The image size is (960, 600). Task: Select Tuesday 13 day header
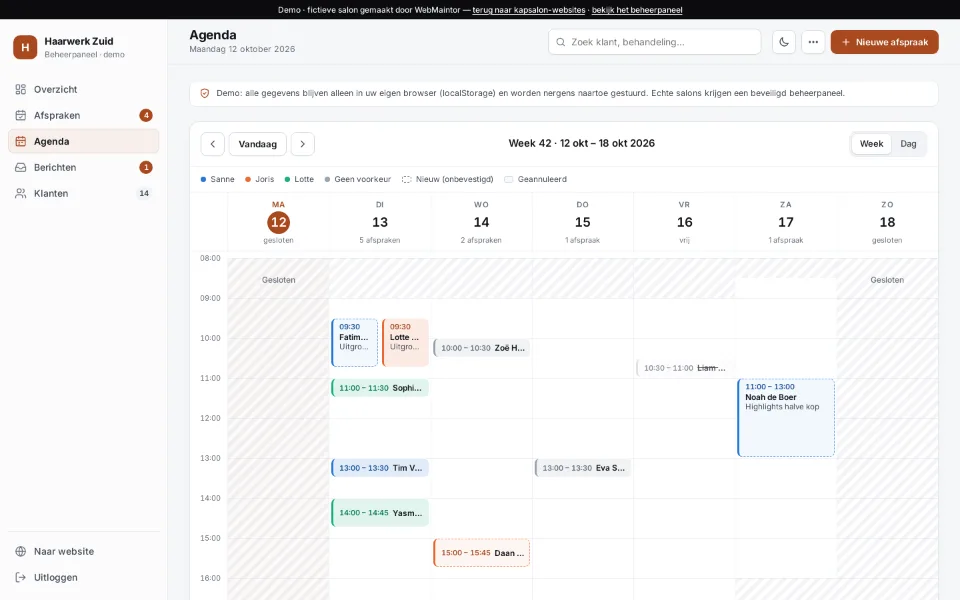point(380,222)
